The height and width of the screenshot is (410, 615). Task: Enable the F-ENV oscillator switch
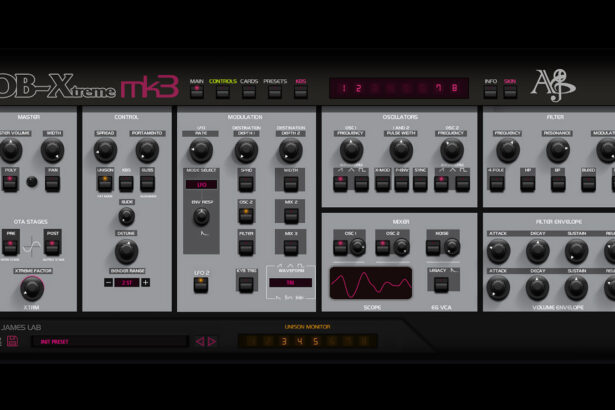(x=401, y=184)
